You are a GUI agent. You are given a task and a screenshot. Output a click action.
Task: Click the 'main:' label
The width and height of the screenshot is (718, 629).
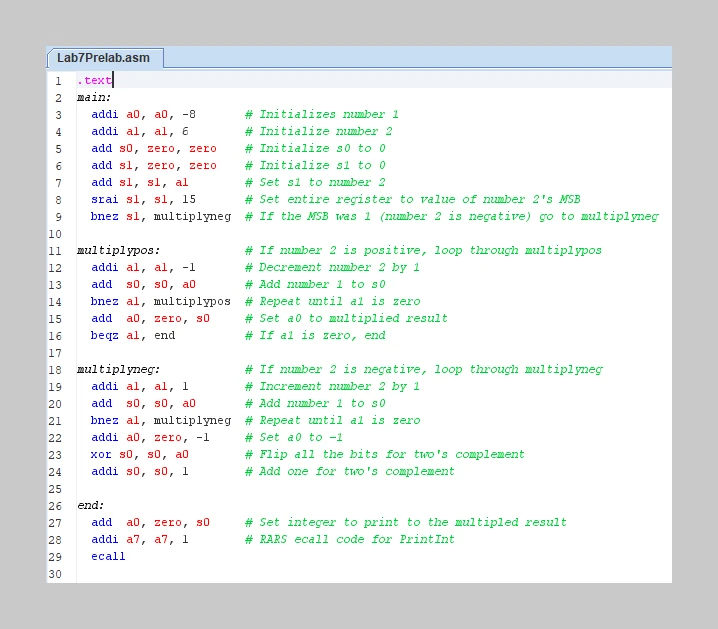[94, 98]
